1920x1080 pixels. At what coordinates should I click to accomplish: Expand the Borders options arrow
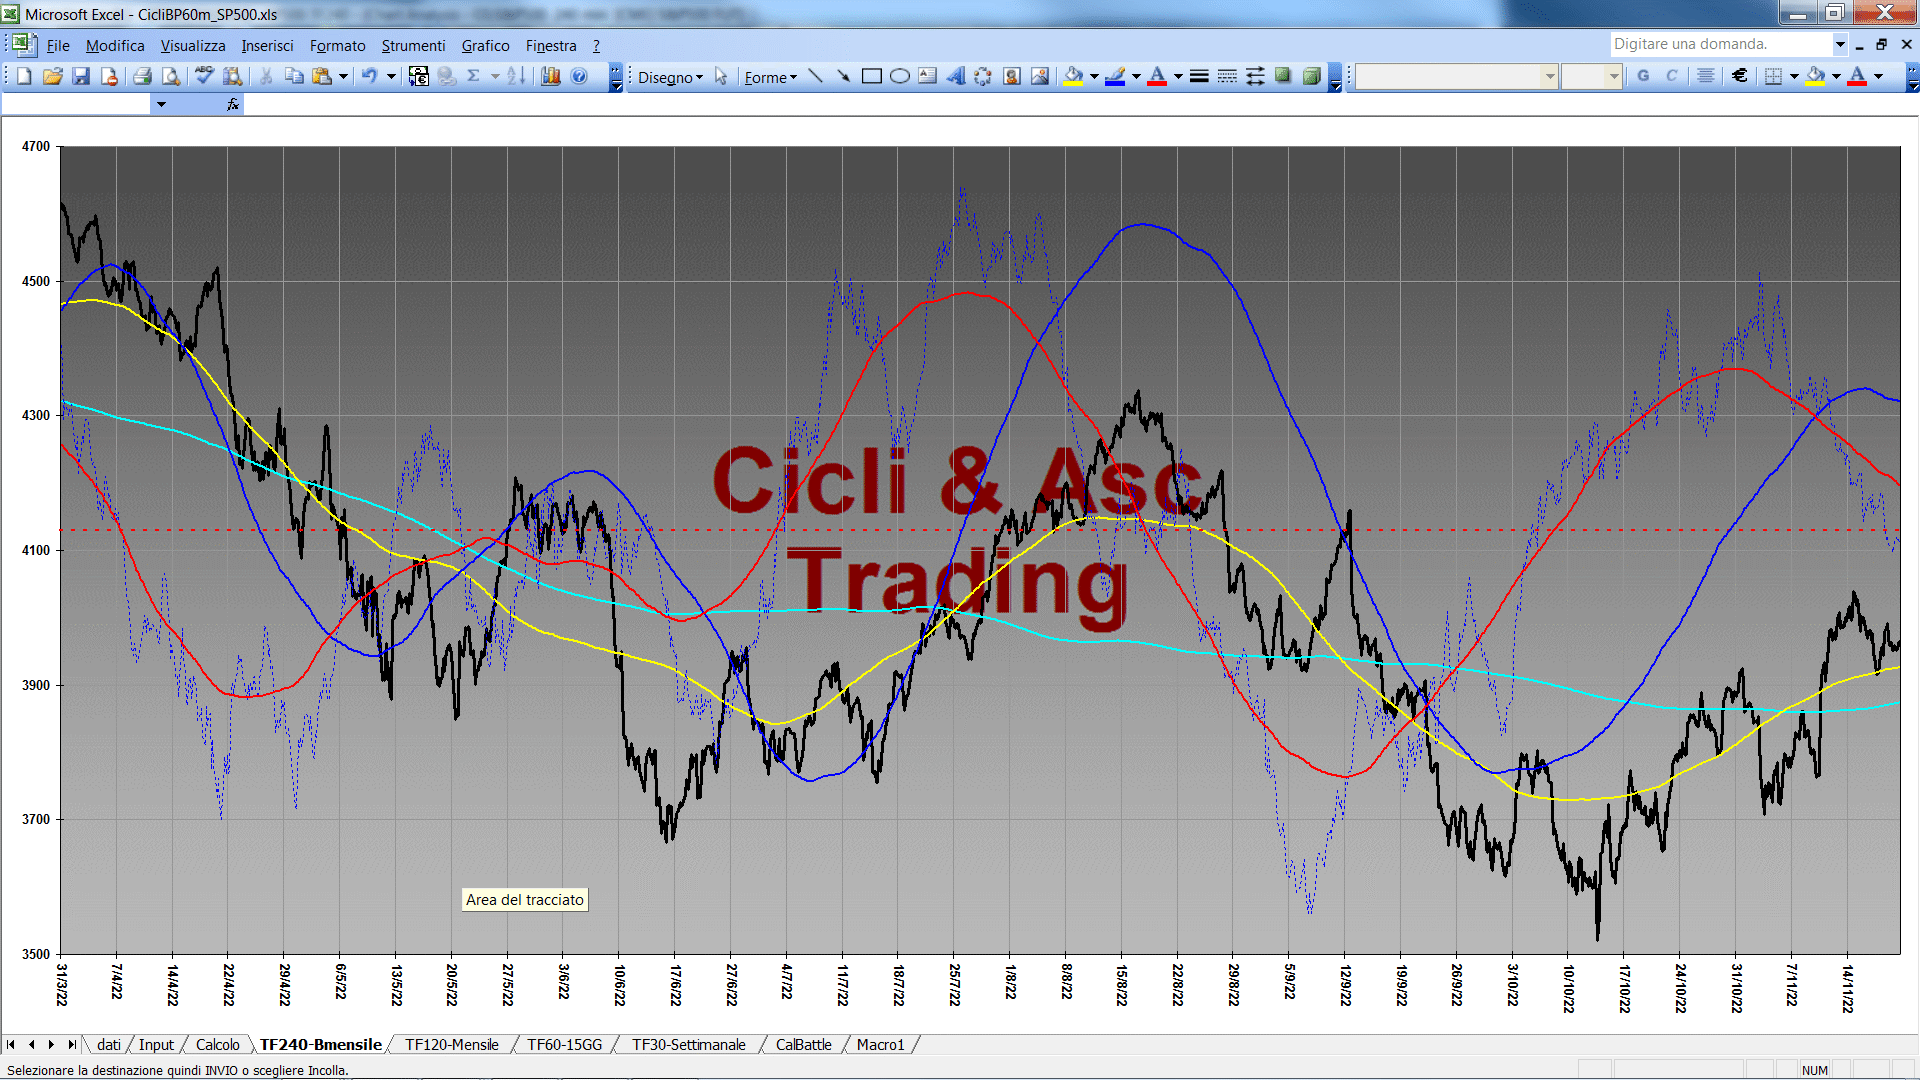pyautogui.click(x=1794, y=76)
